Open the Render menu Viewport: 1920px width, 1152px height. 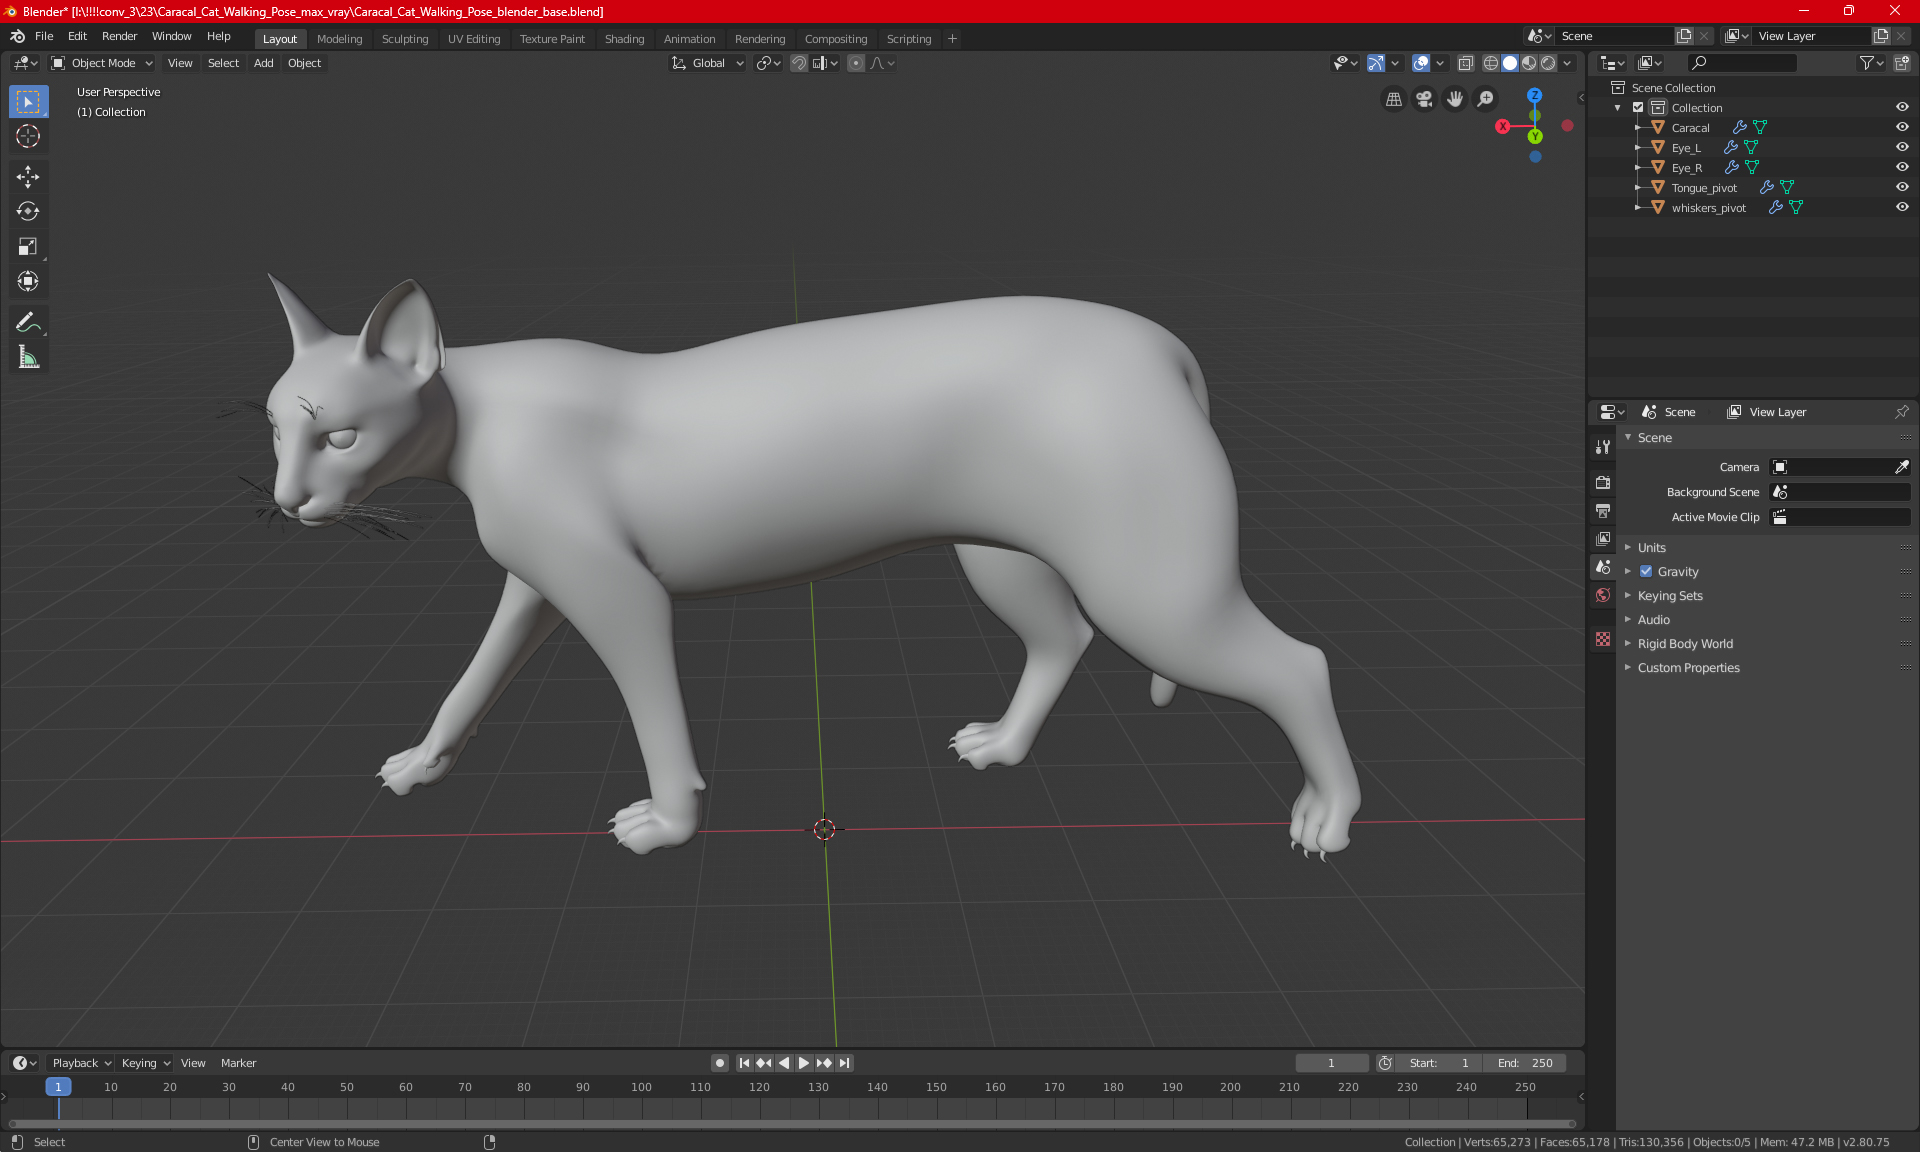tap(119, 36)
